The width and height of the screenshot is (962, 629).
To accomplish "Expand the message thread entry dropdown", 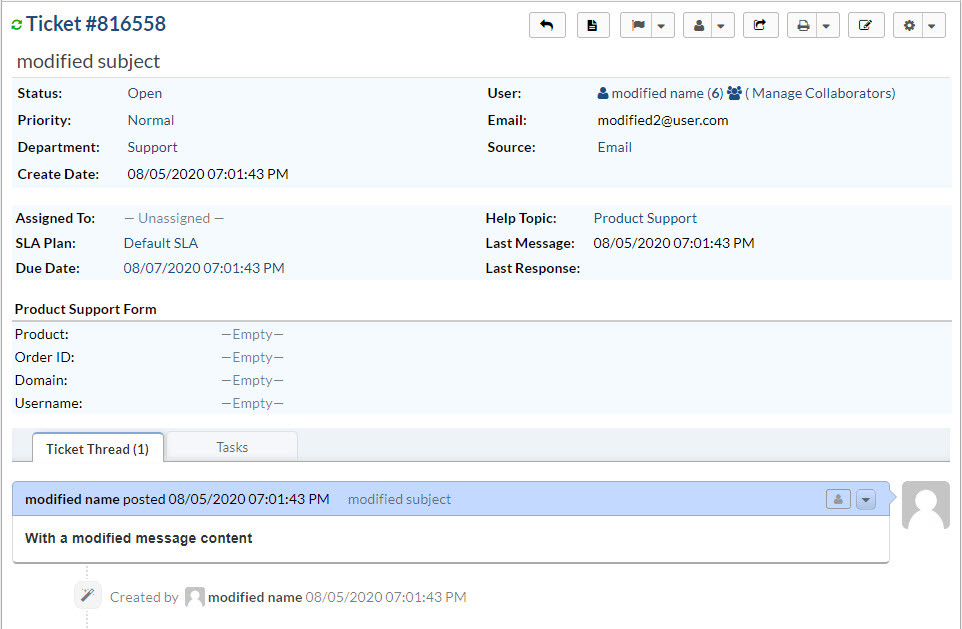I will tap(865, 499).
